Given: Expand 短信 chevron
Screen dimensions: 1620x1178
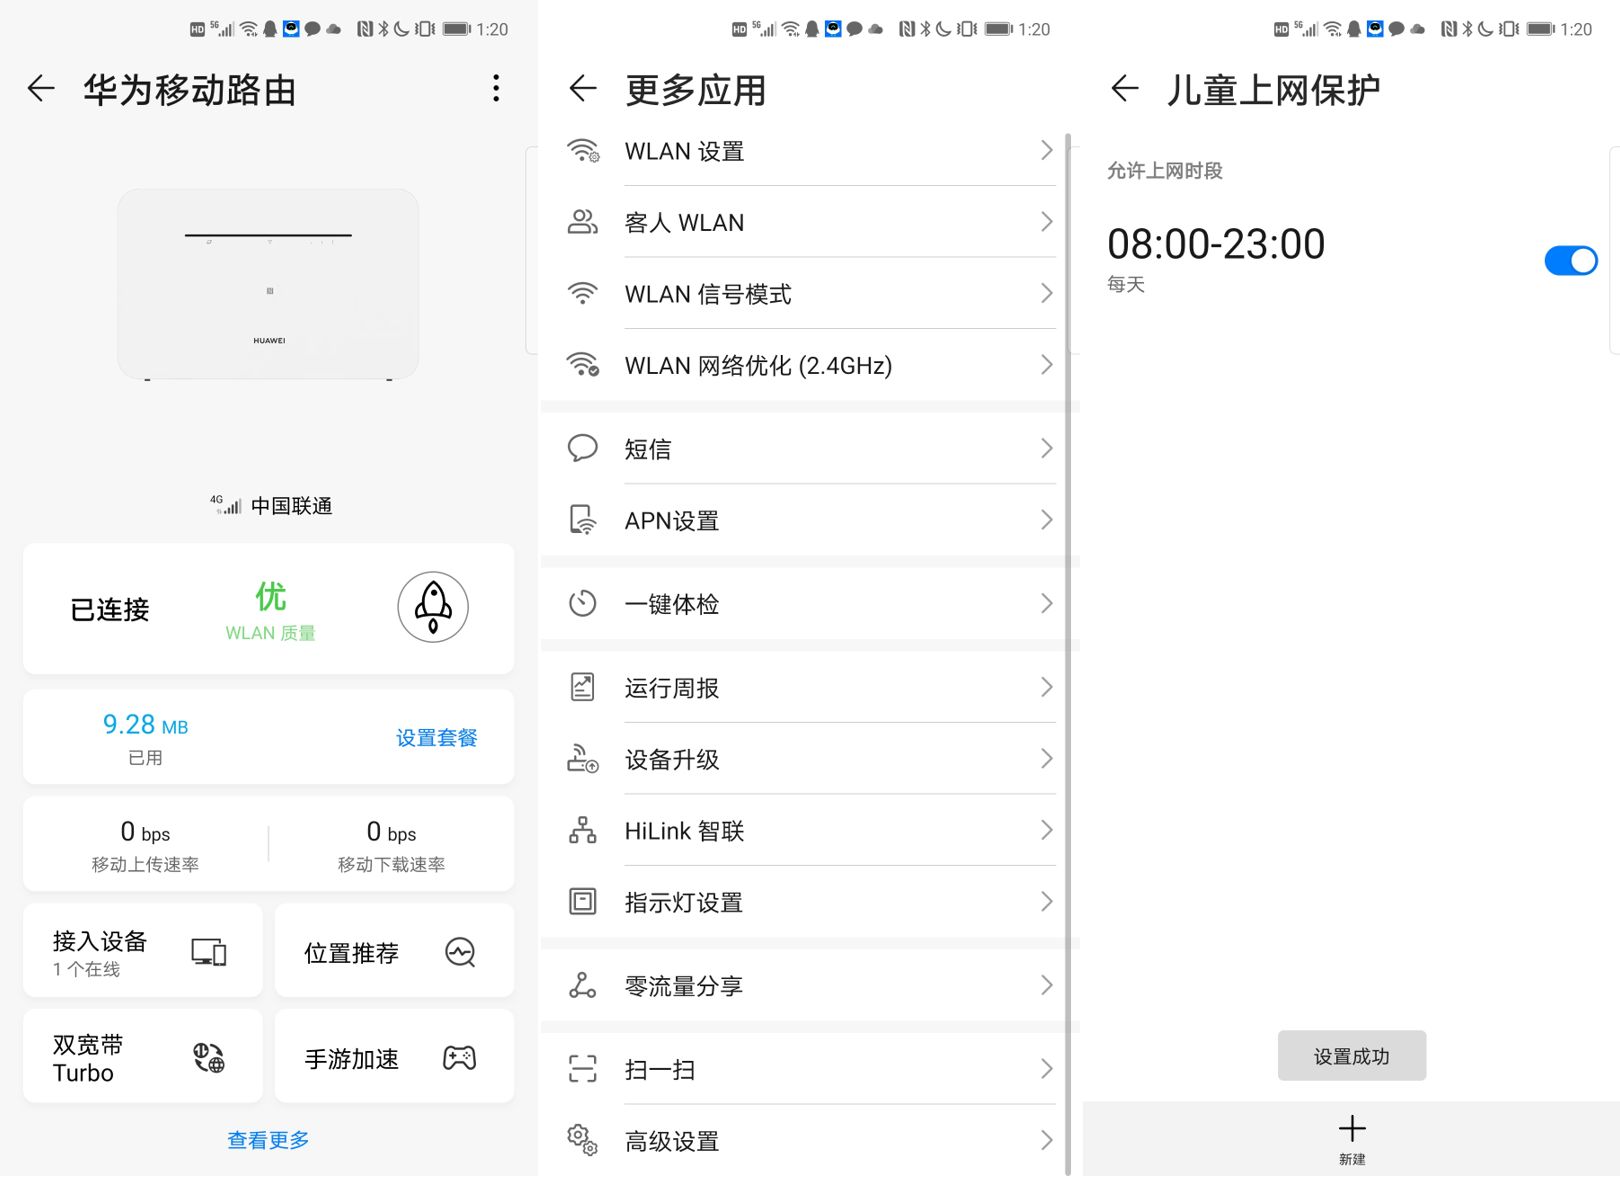Looking at the screenshot, I should click(x=1047, y=448).
